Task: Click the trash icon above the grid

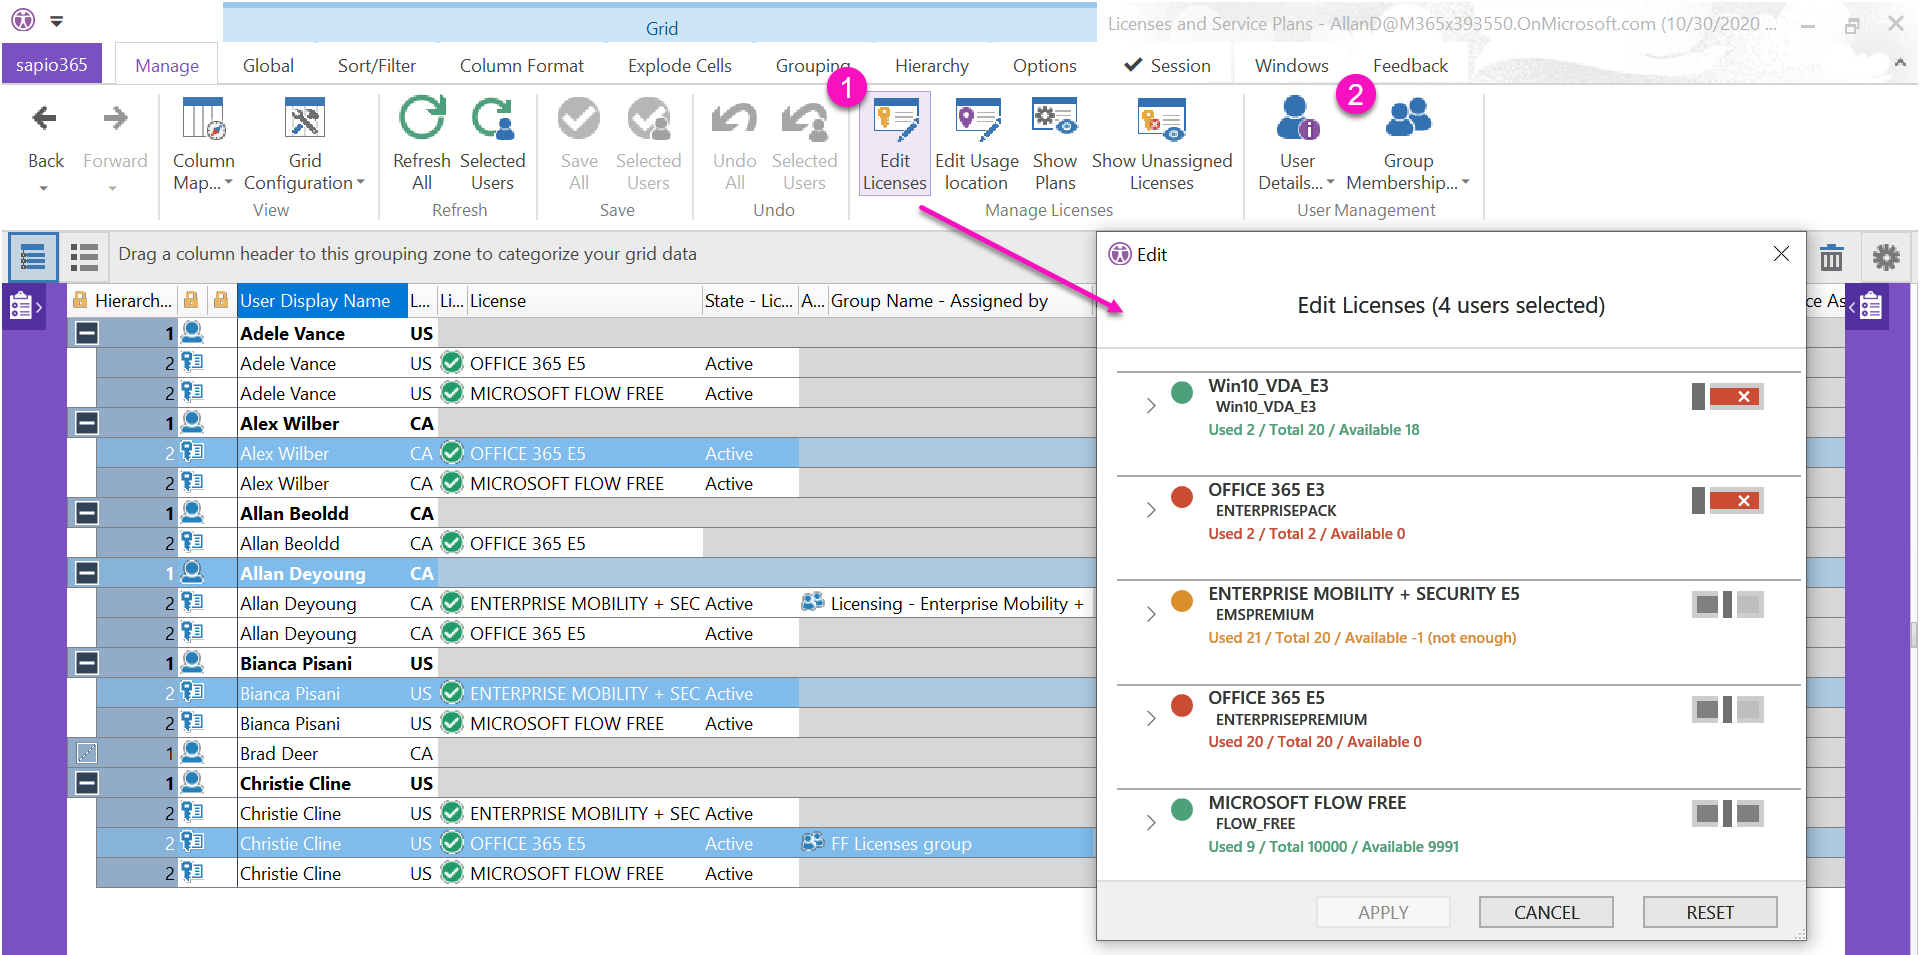Action: (x=1831, y=258)
